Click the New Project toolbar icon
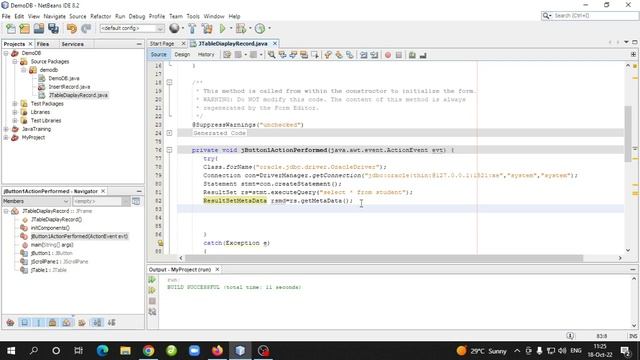 pos(24,29)
